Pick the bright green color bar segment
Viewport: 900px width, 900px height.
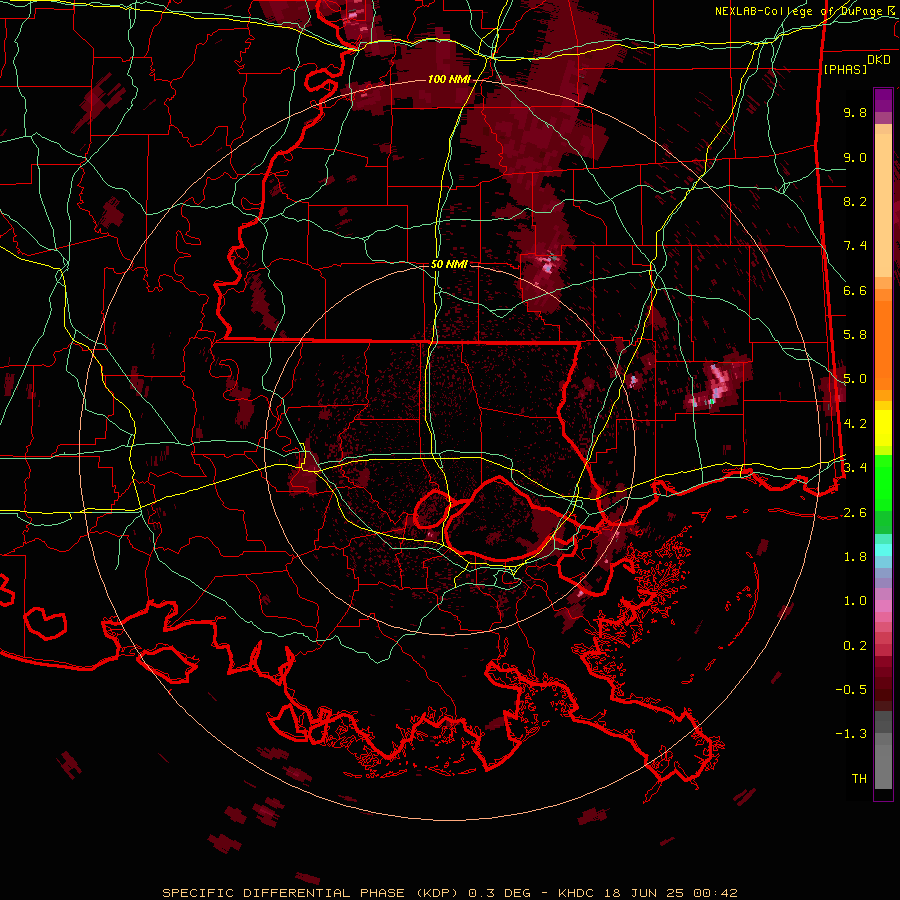point(883,483)
